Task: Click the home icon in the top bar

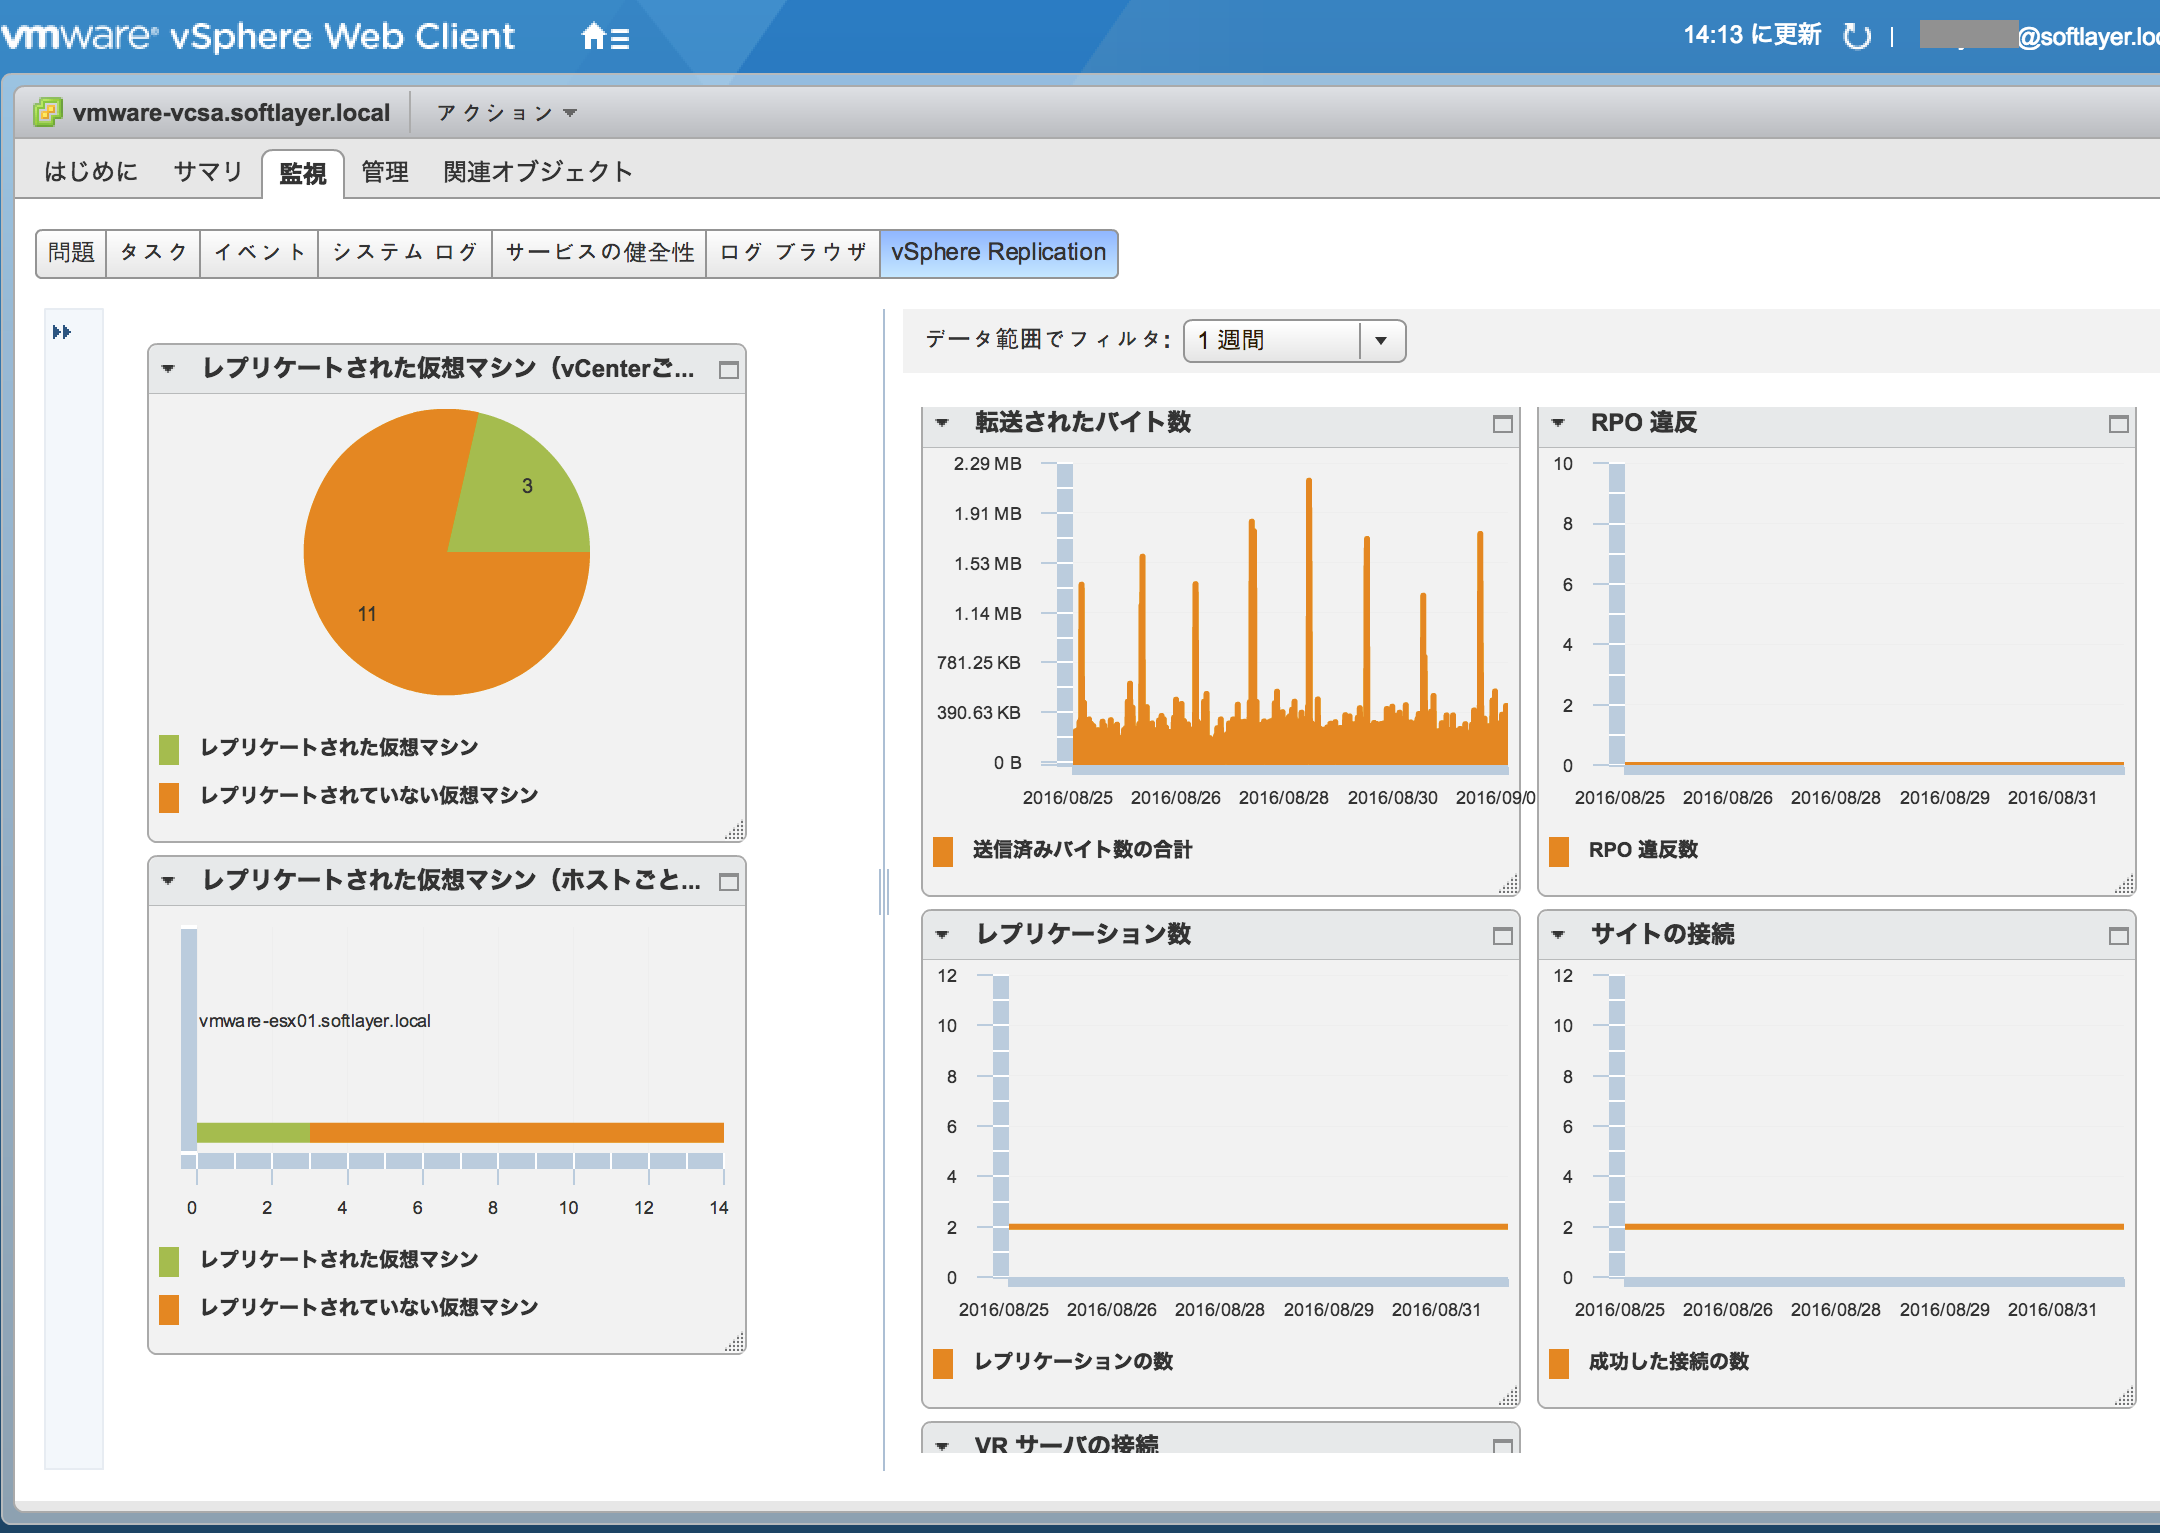Action: [594, 36]
